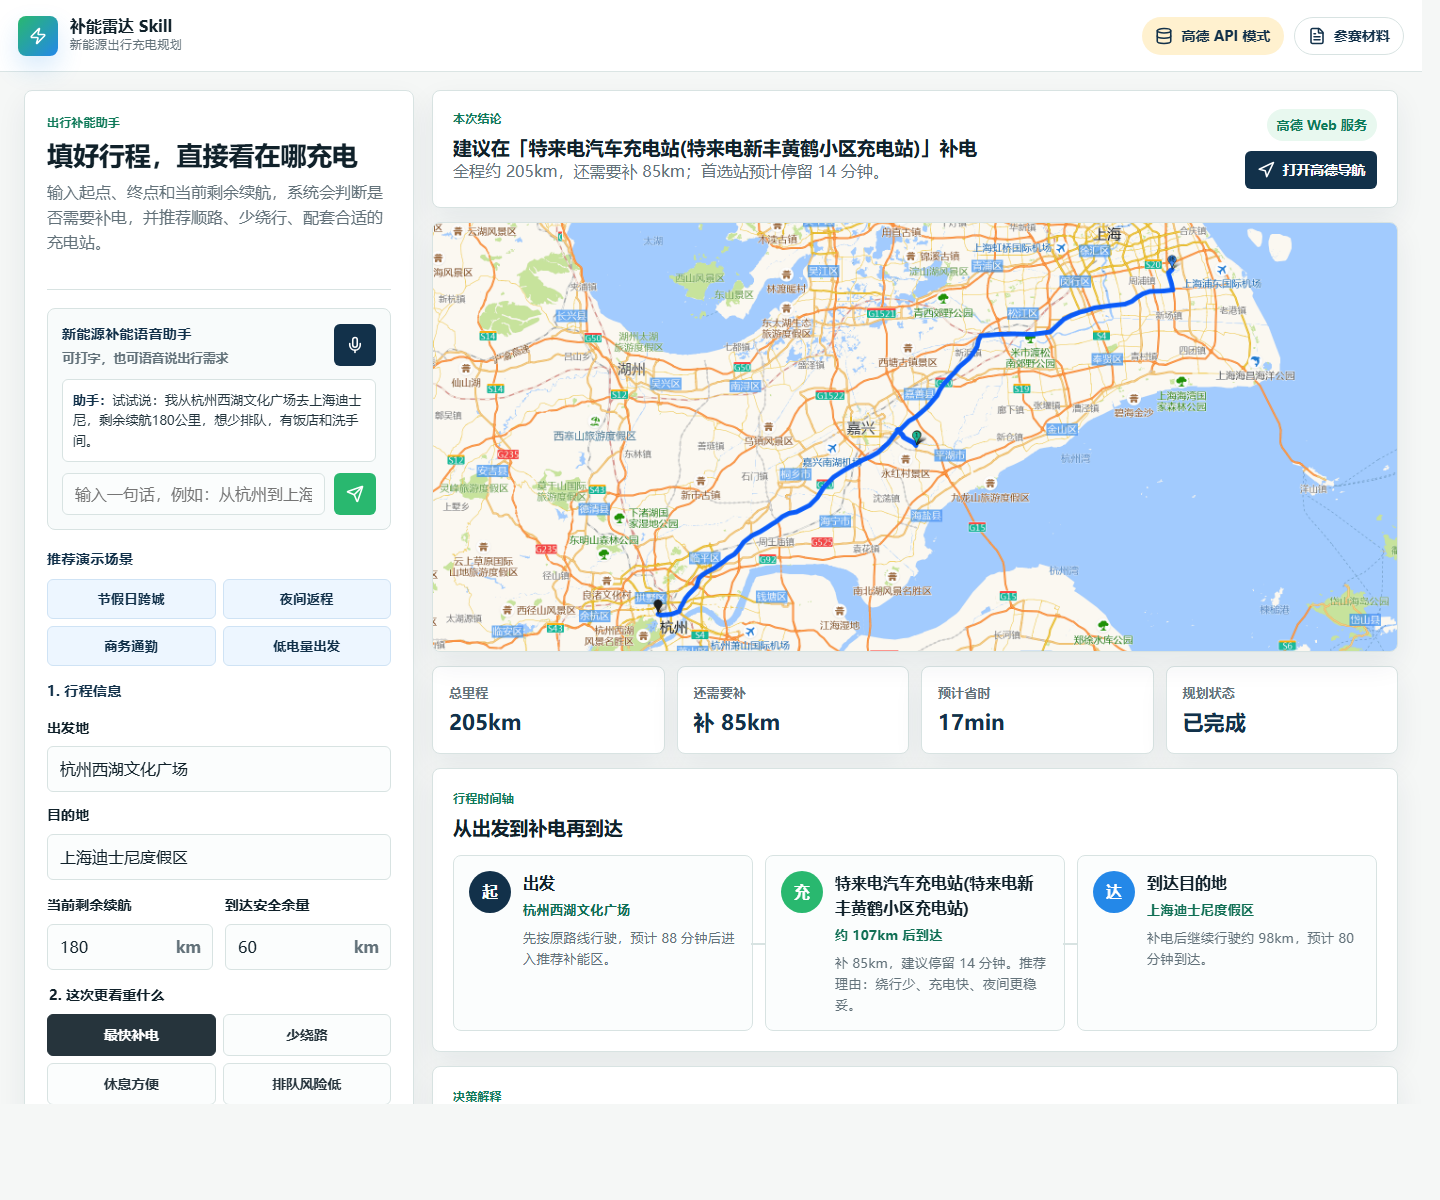The image size is (1440, 1200).
Task: Select the 休息方便 priority option
Action: 131,1084
